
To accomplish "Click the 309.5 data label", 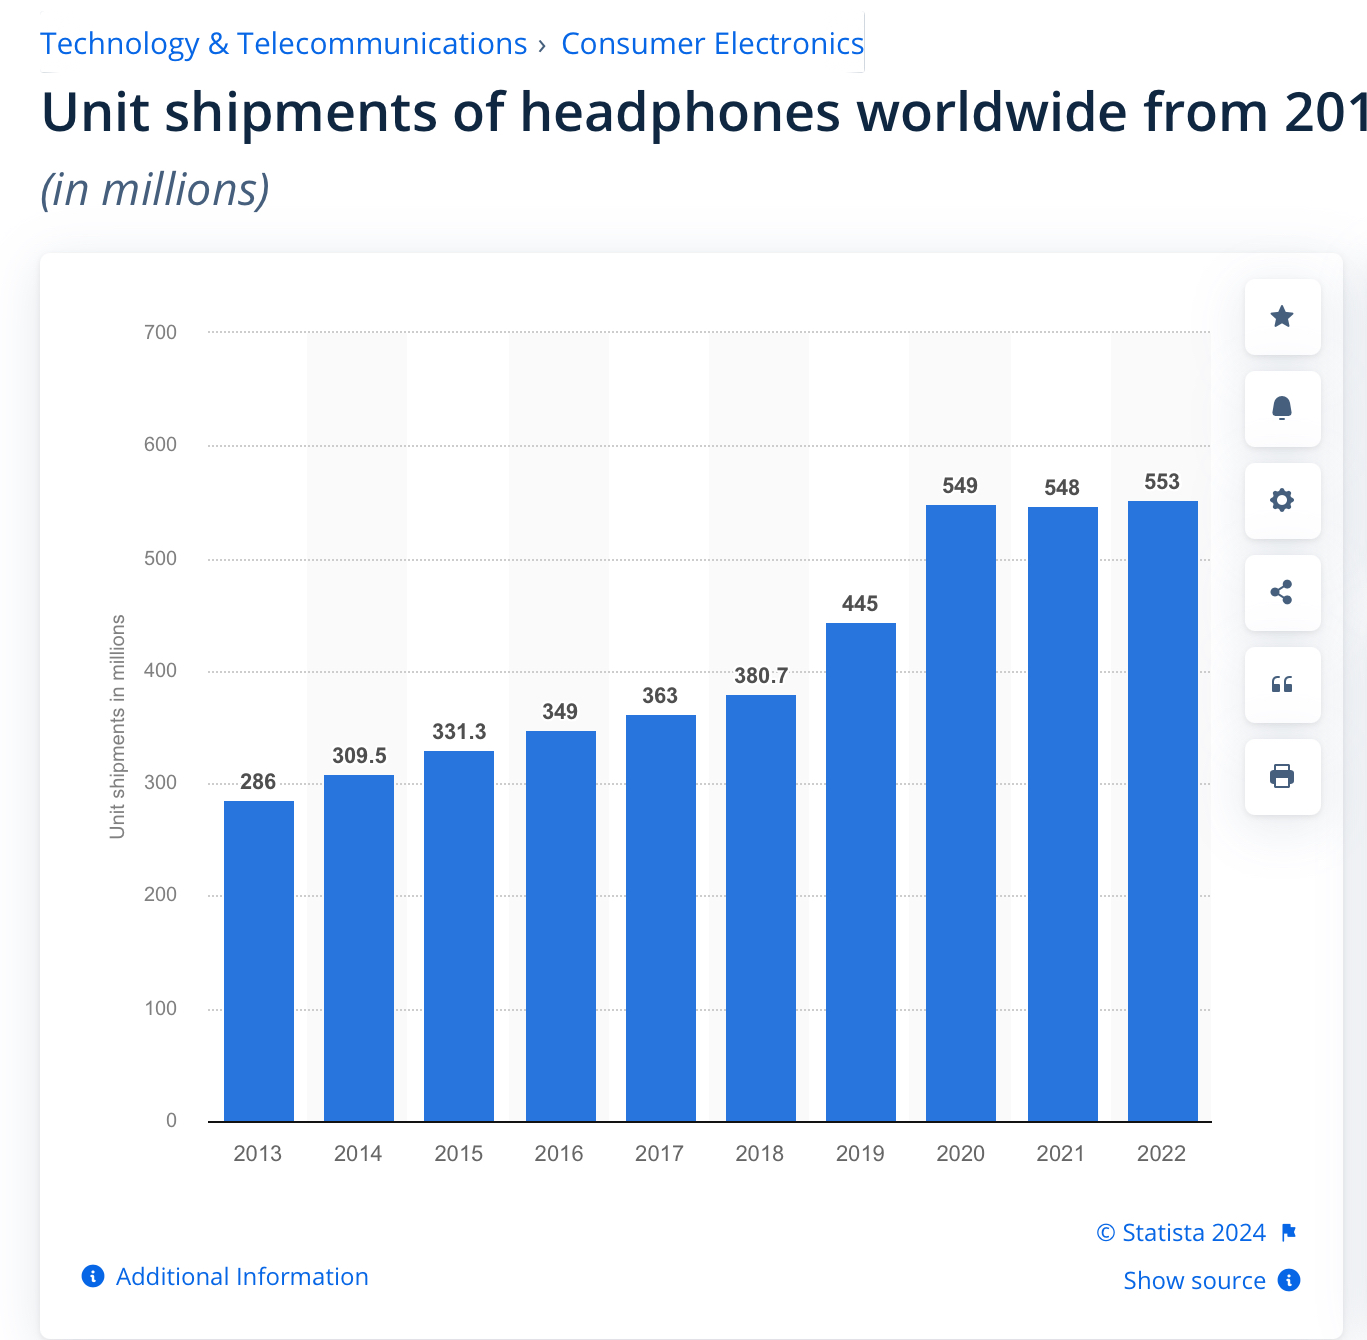I will (359, 756).
